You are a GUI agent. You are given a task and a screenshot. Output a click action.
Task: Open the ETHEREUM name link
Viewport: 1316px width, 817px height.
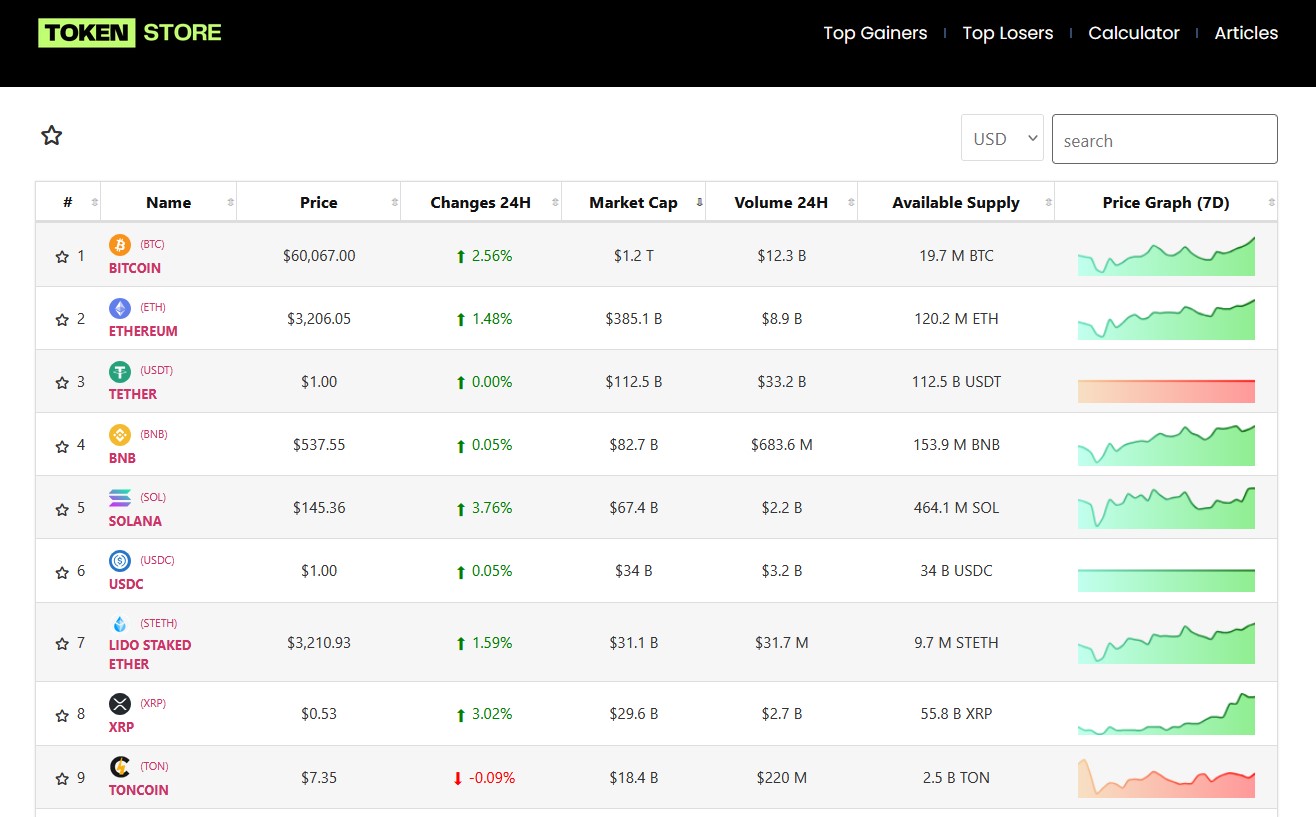point(143,331)
